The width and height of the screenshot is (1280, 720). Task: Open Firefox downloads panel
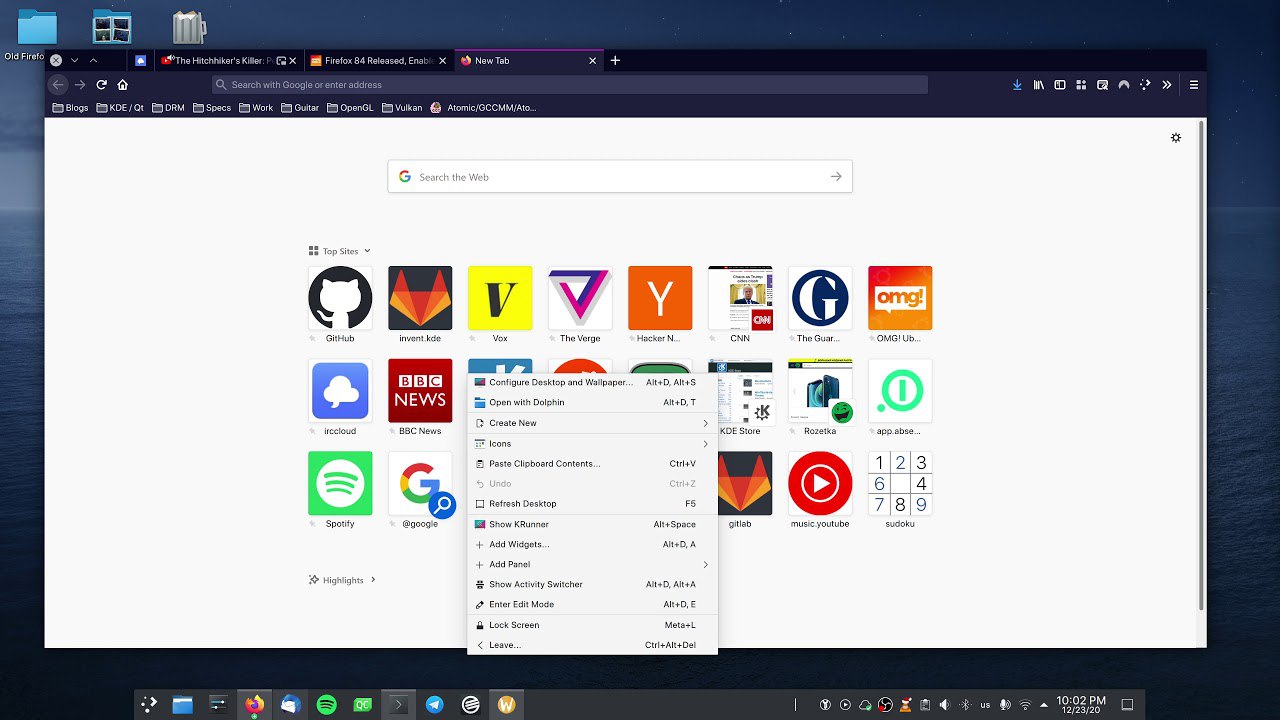coord(1017,85)
